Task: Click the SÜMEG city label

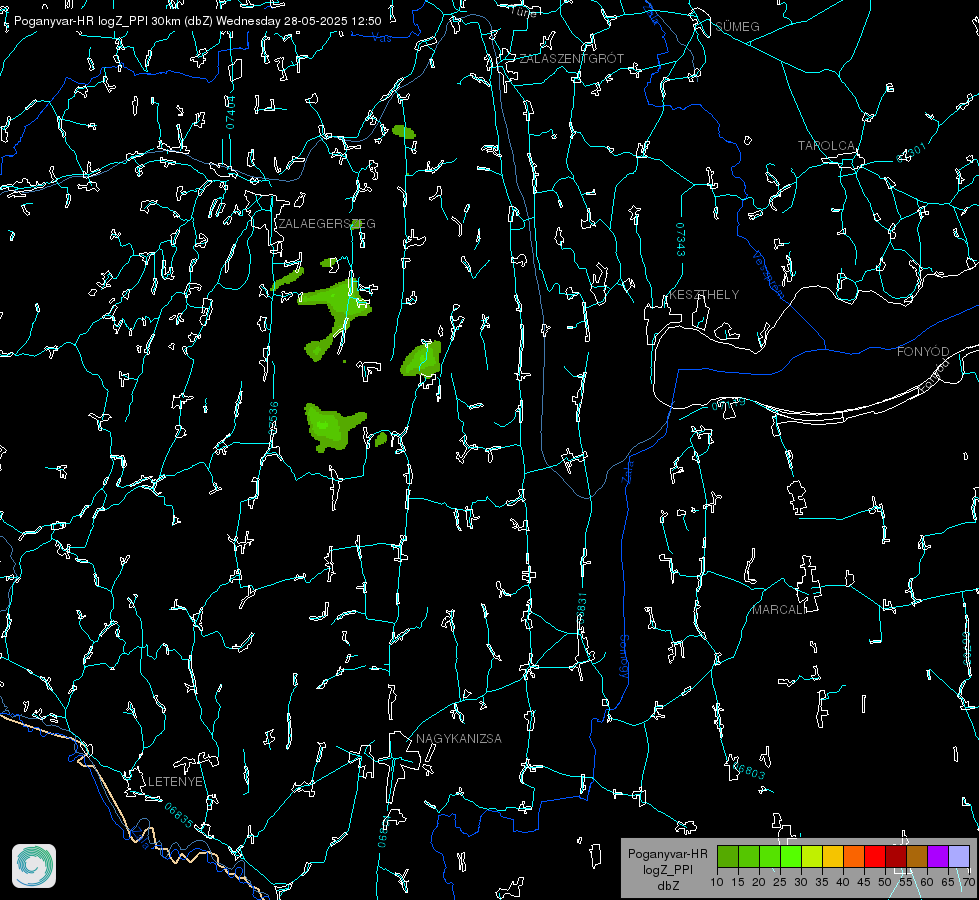Action: (x=737, y=26)
